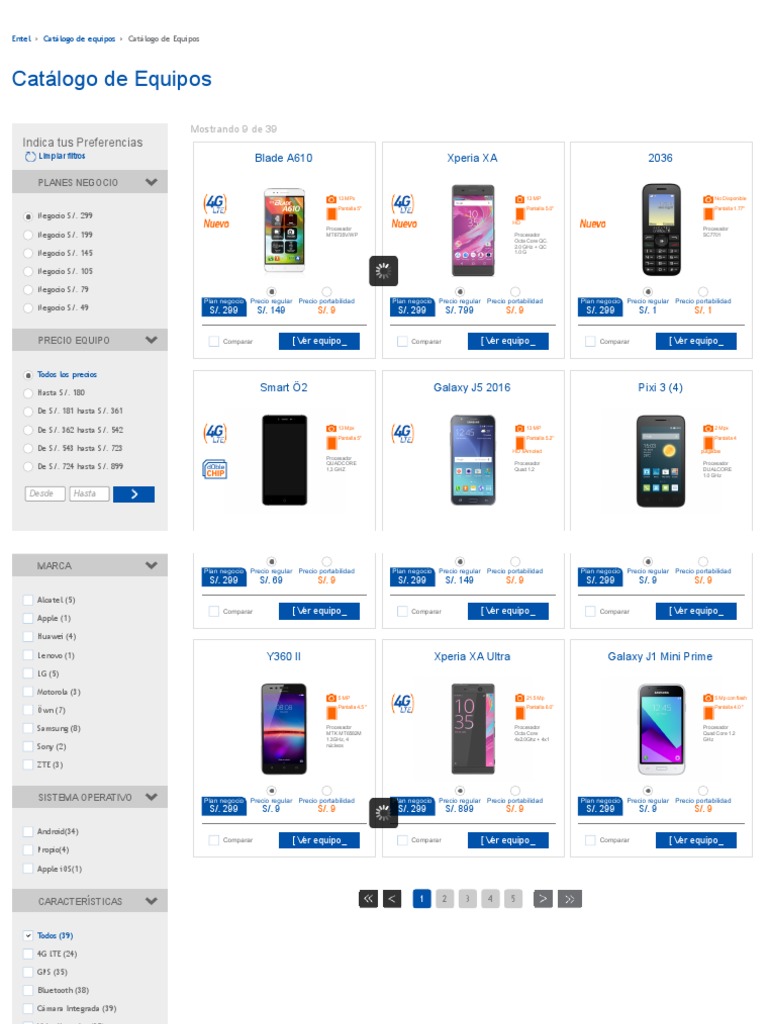Open the Galaxy J5 2016 phone image

[x=472, y=460]
